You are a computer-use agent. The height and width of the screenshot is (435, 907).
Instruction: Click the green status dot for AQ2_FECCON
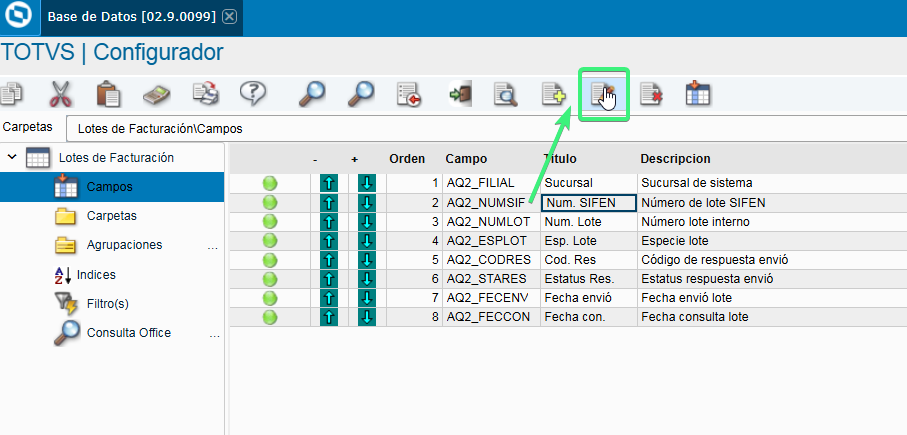tap(270, 317)
